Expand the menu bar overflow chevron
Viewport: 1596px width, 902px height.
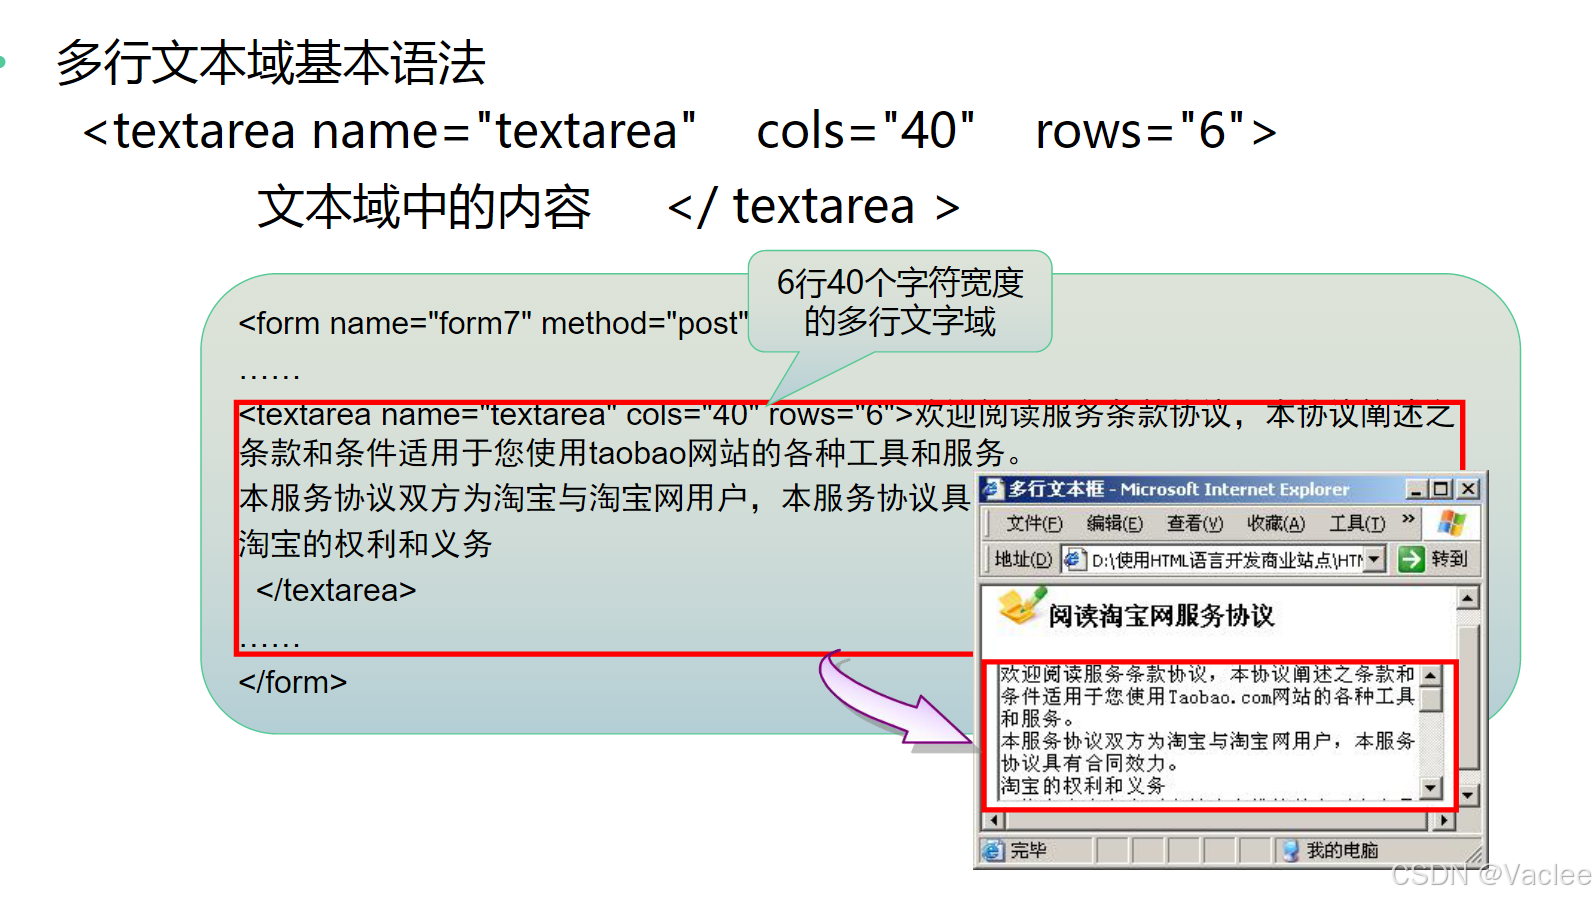tap(1408, 519)
